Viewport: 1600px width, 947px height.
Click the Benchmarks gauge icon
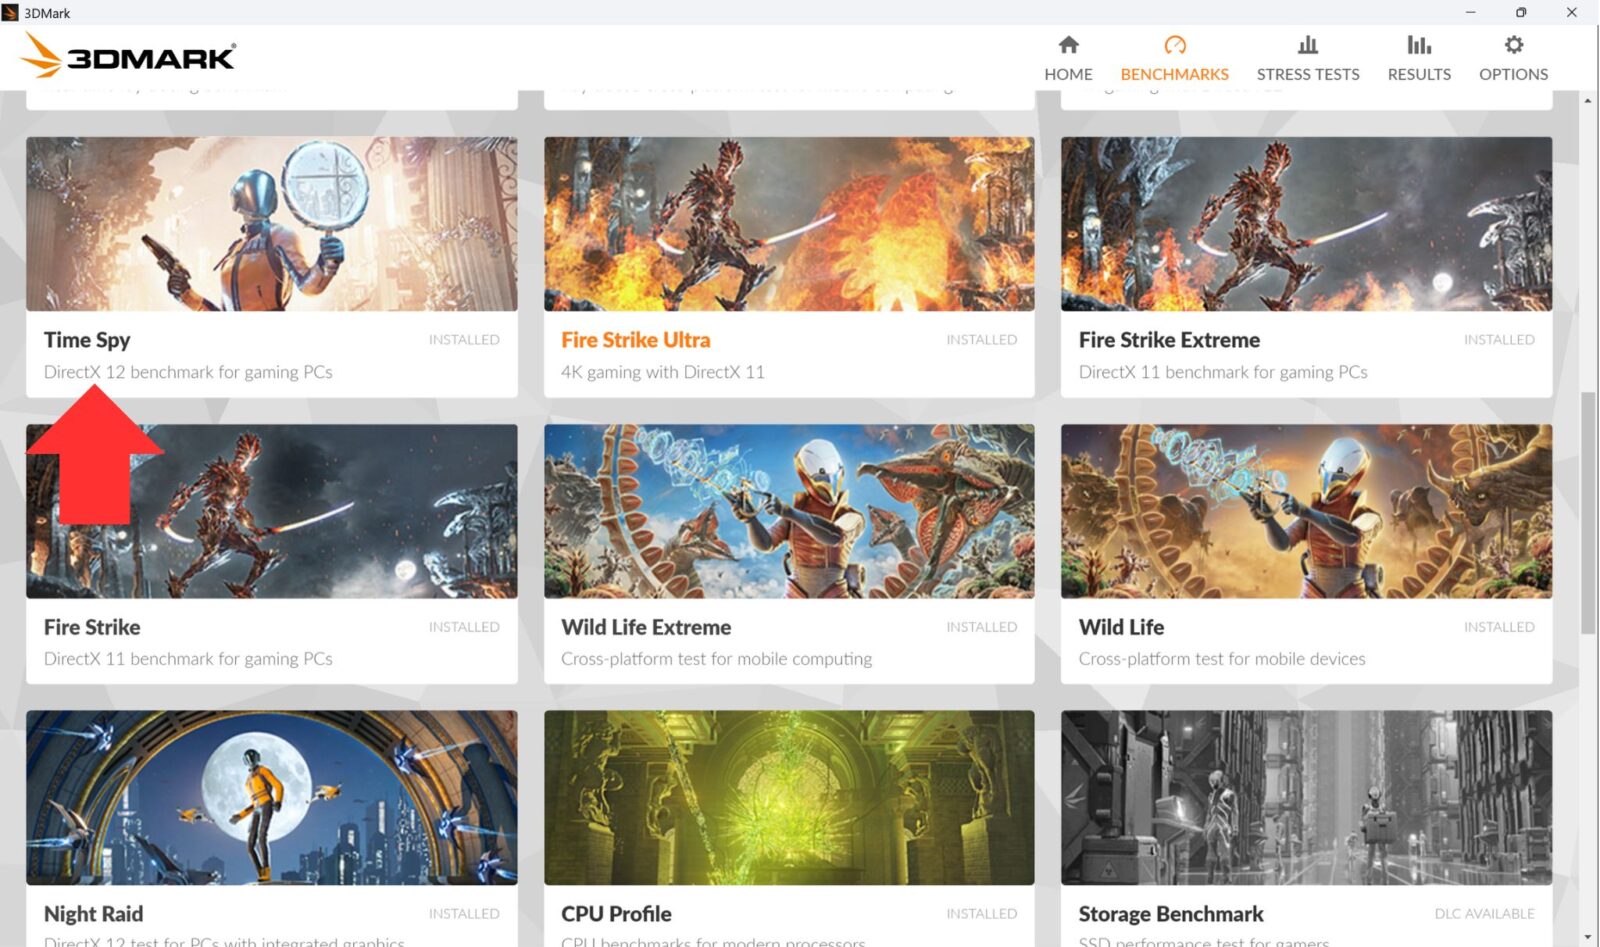click(1174, 45)
